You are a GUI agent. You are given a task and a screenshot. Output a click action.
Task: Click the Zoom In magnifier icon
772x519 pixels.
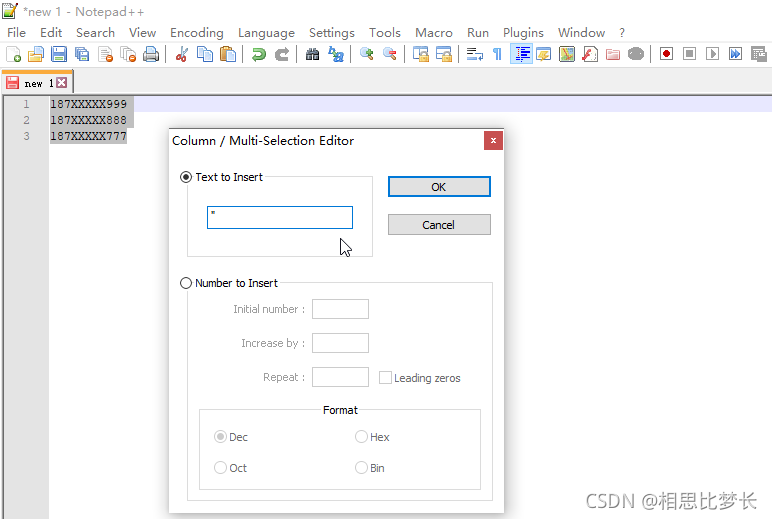click(366, 54)
